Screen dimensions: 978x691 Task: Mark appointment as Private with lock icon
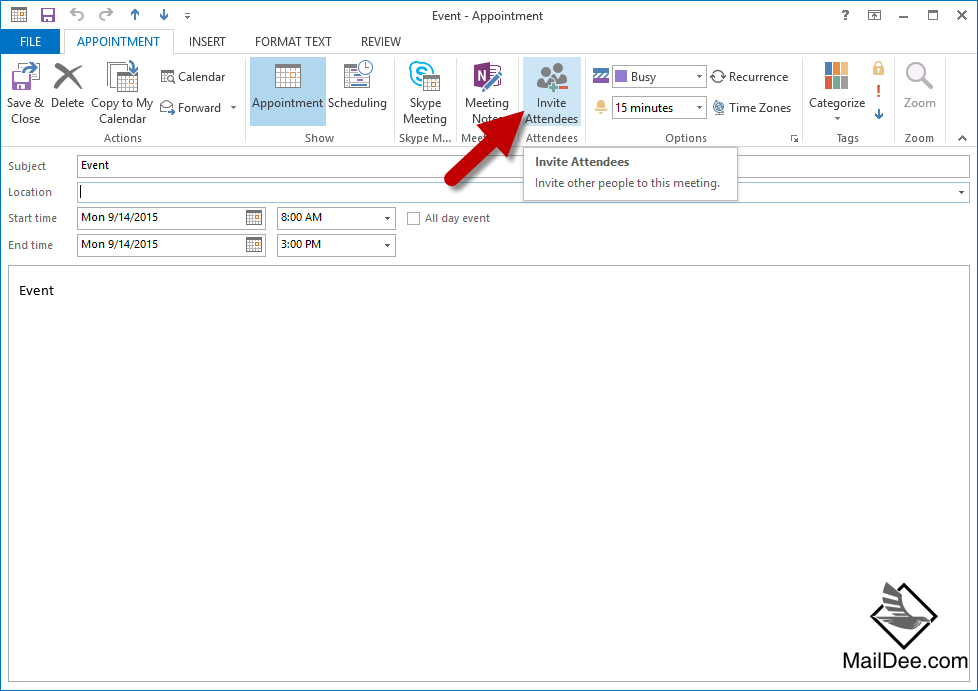pyautogui.click(x=878, y=68)
